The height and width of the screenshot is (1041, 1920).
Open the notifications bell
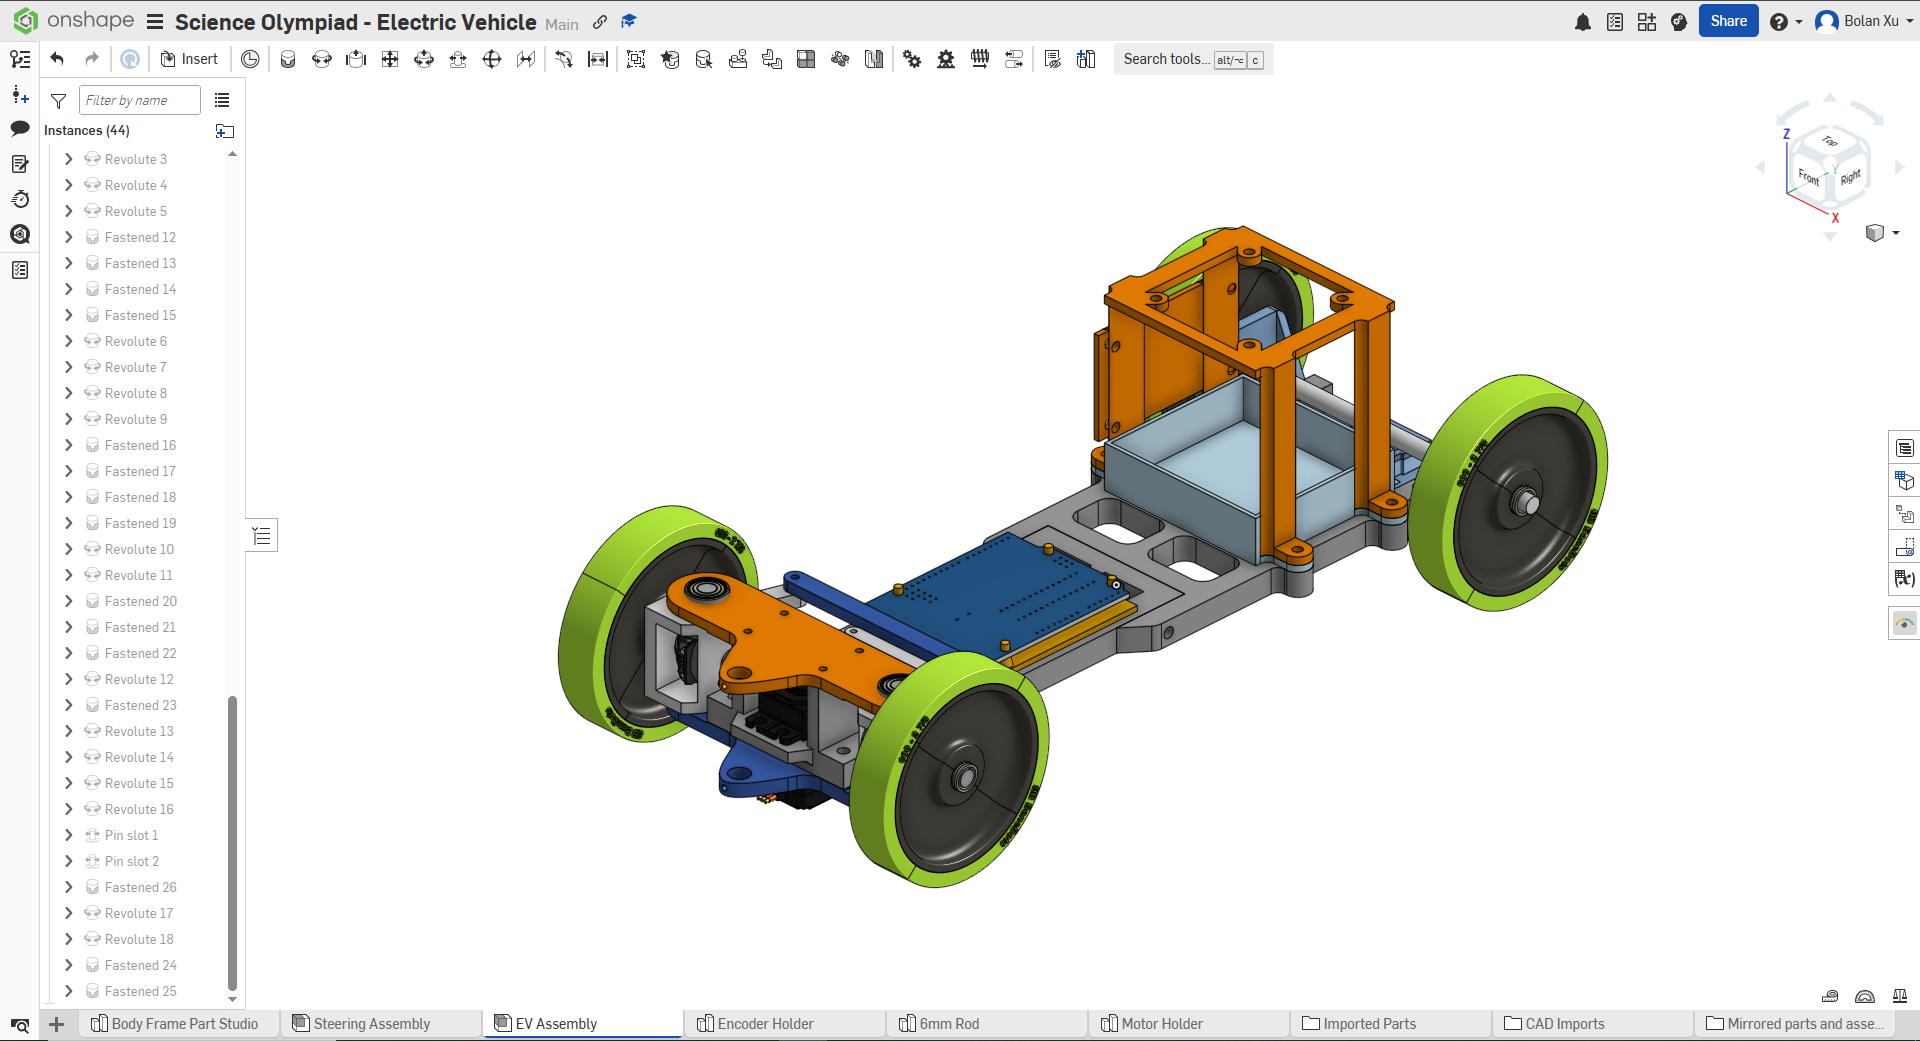pyautogui.click(x=1582, y=22)
